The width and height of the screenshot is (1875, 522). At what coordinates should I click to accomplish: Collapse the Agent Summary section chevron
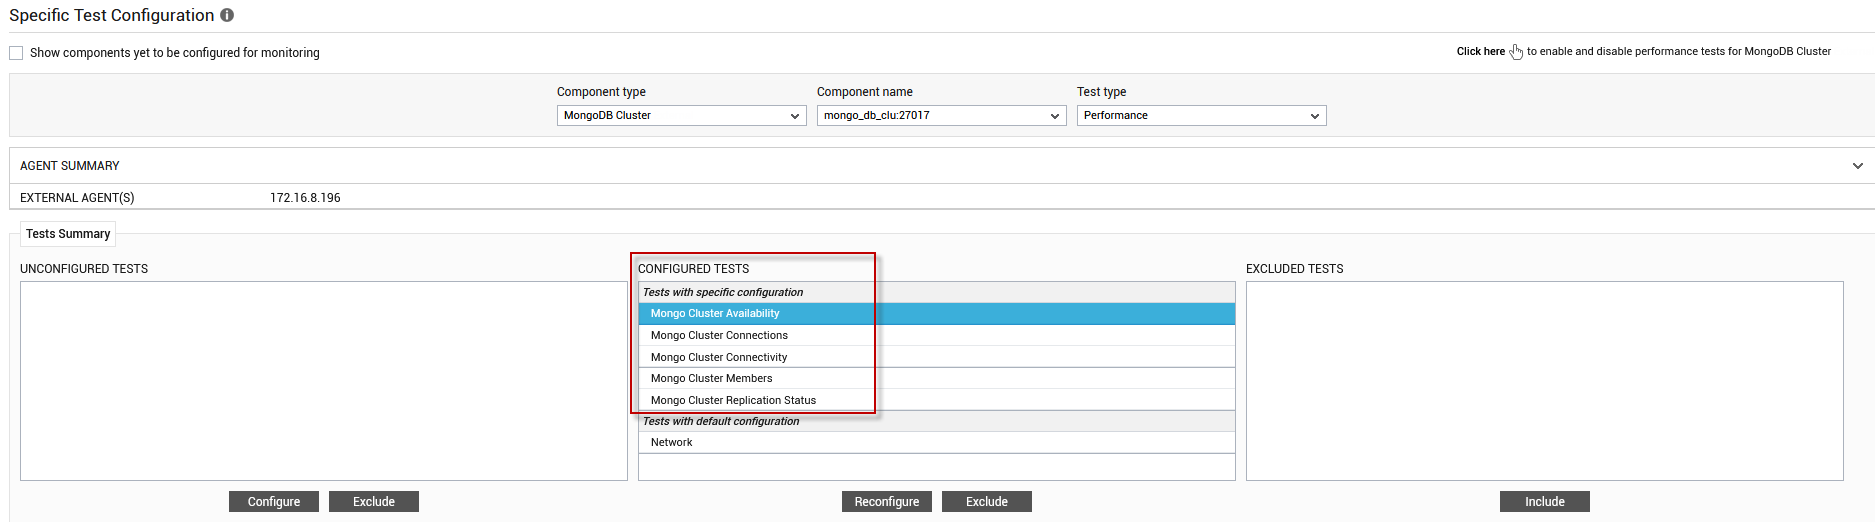pos(1857,166)
